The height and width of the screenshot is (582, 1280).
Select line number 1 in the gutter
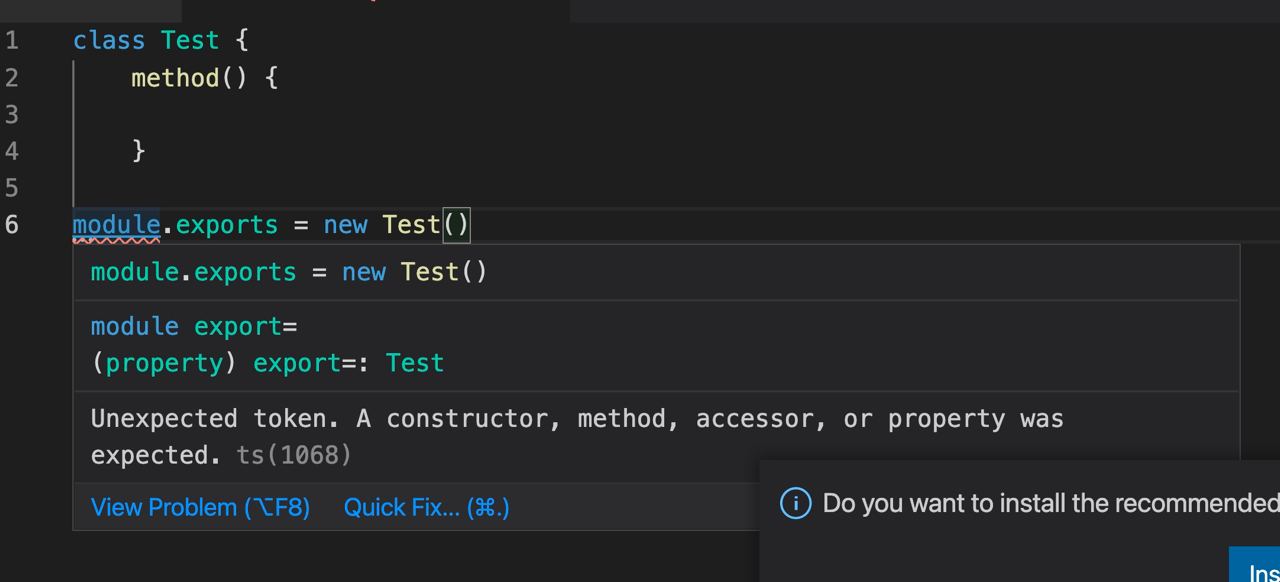(11, 41)
